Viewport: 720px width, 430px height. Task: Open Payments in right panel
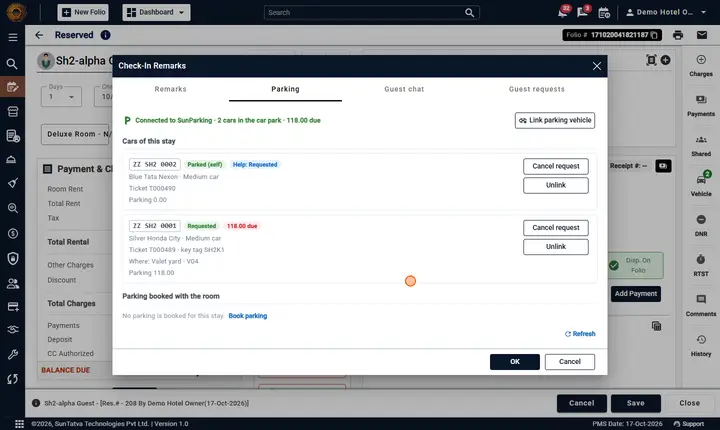point(701,105)
